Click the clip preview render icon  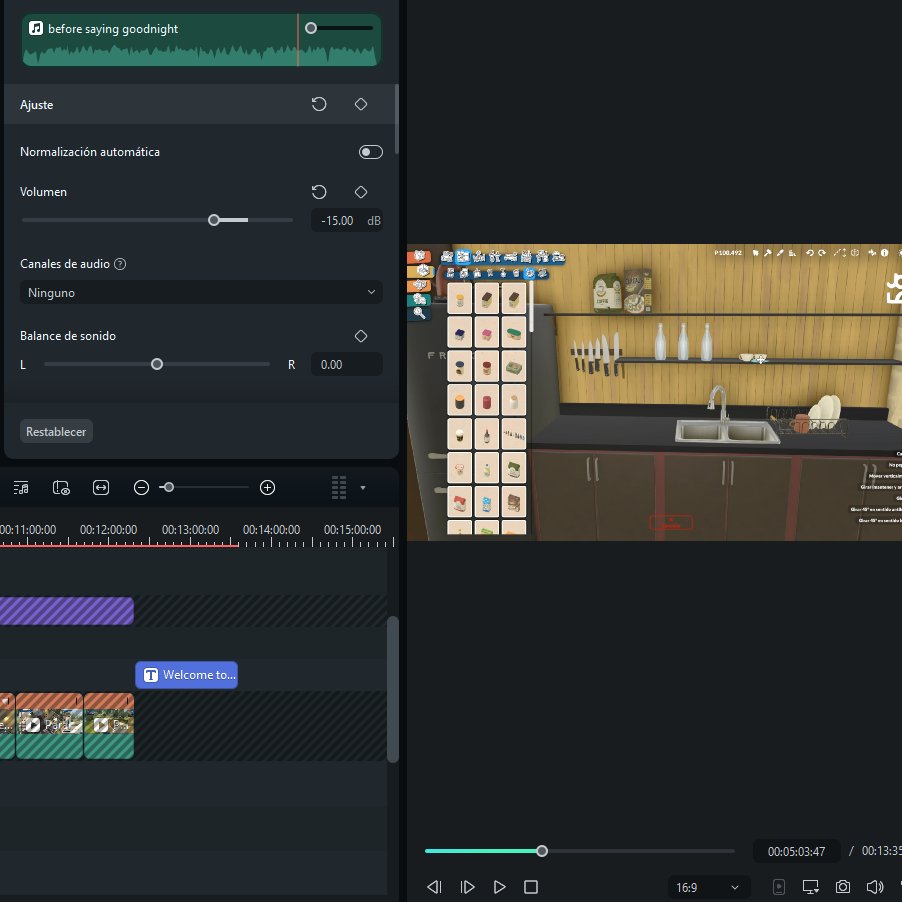(x=61, y=488)
